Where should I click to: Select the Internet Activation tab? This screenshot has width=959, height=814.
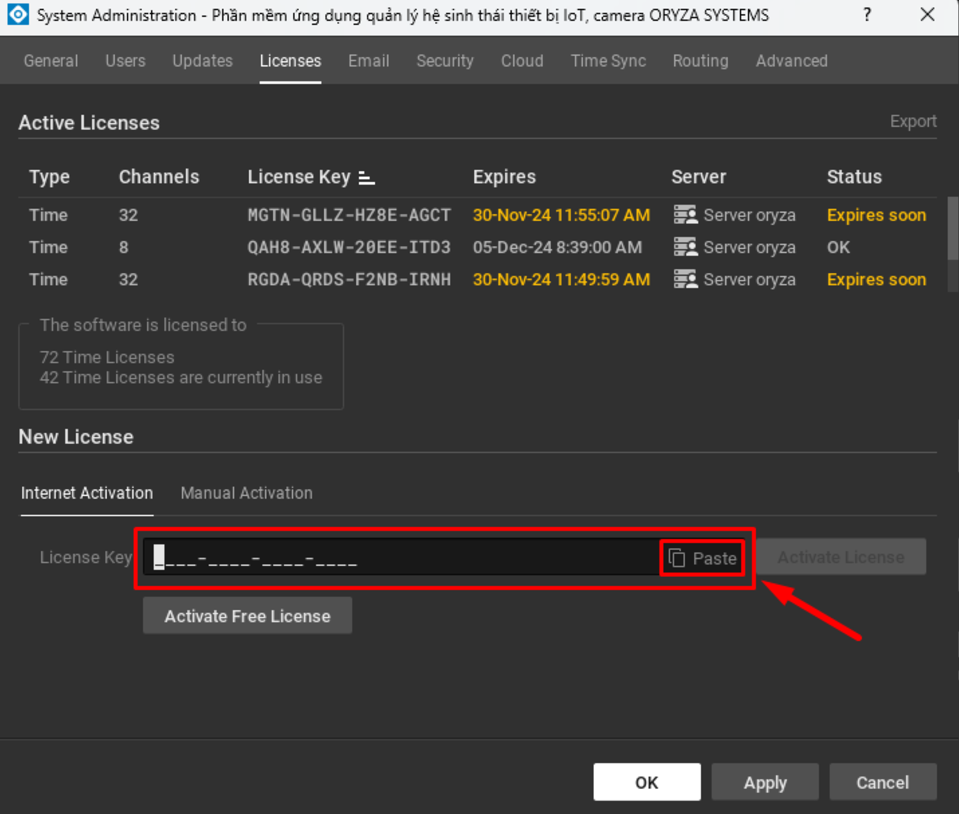click(x=87, y=493)
